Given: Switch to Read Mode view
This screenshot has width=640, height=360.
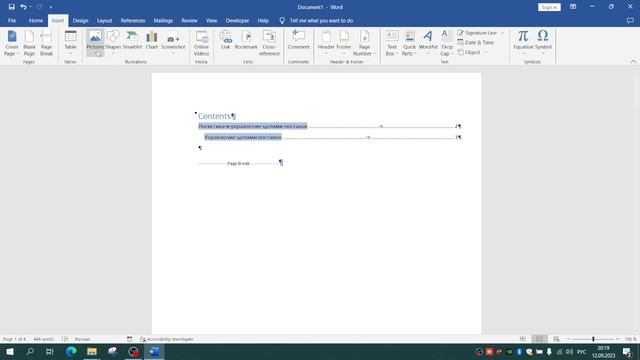Looking at the screenshot, I should [x=523, y=339].
